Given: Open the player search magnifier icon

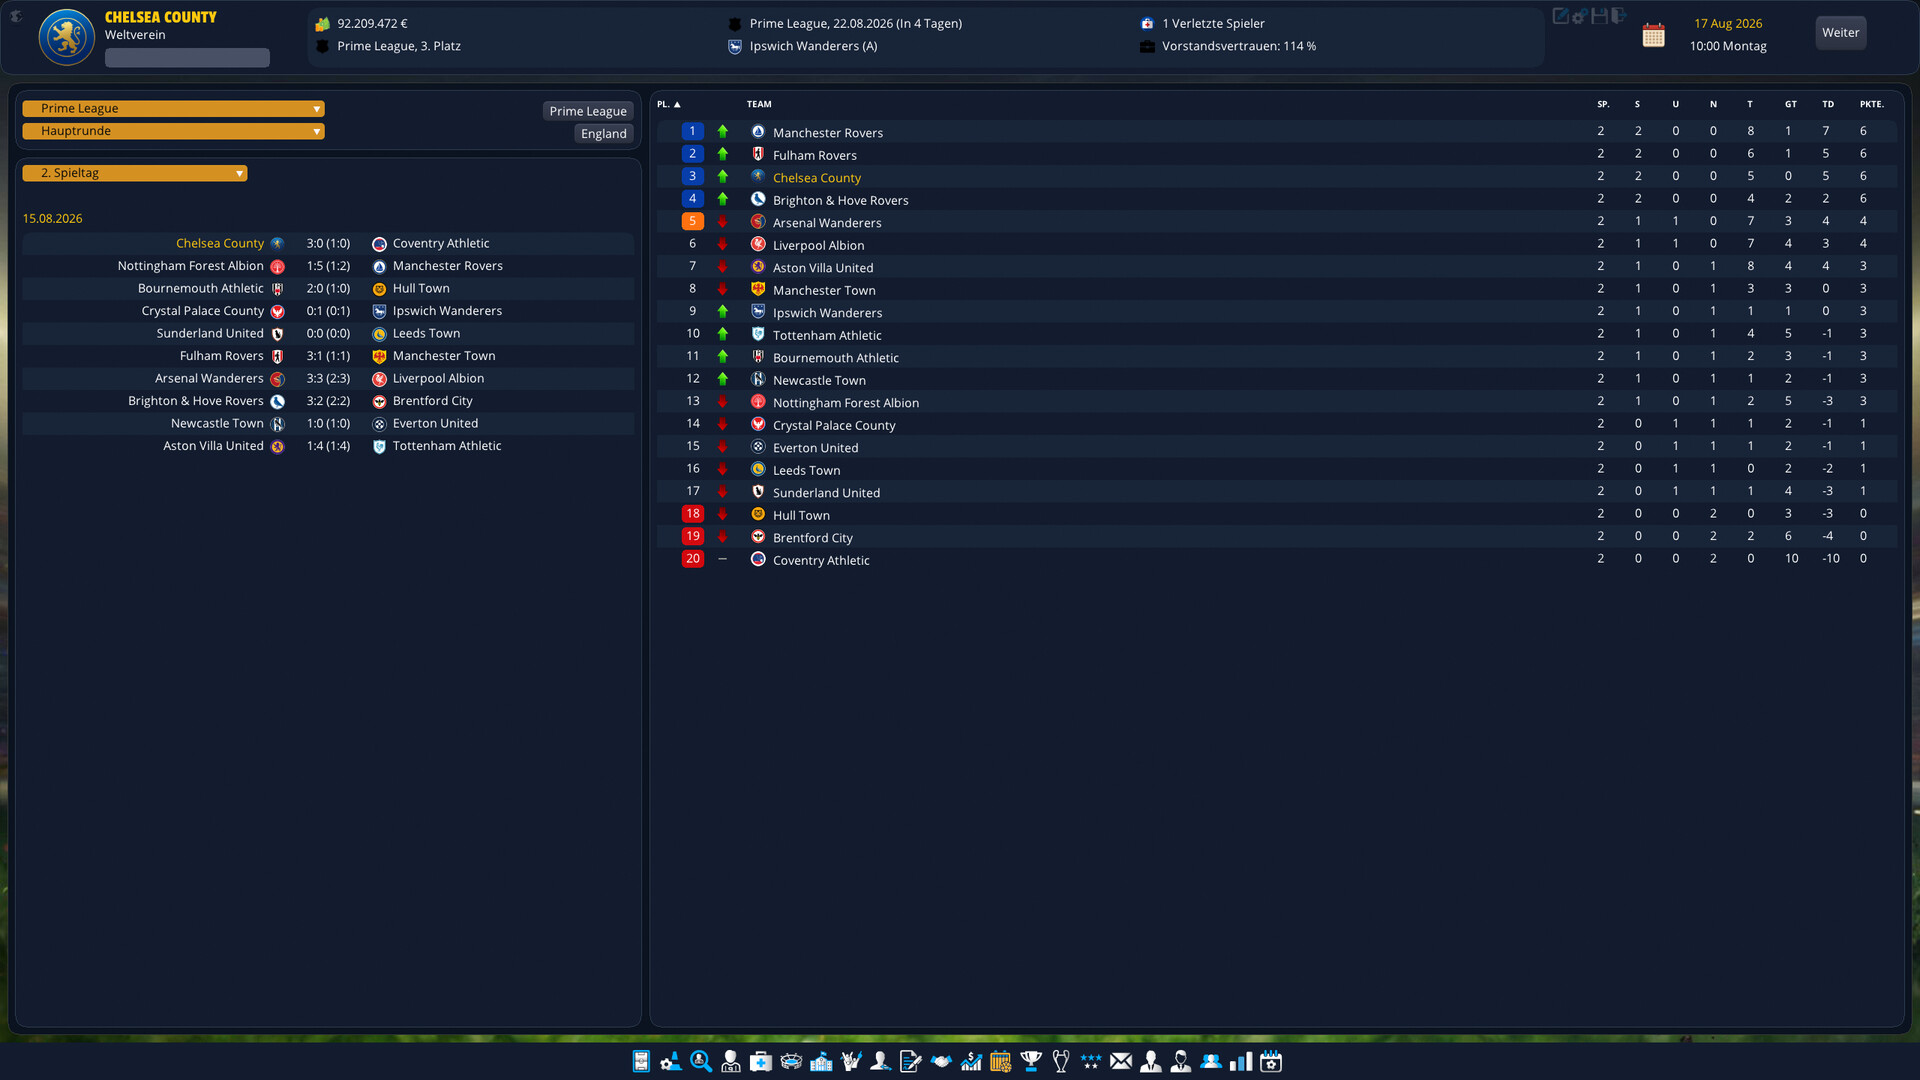Looking at the screenshot, I should [701, 1061].
